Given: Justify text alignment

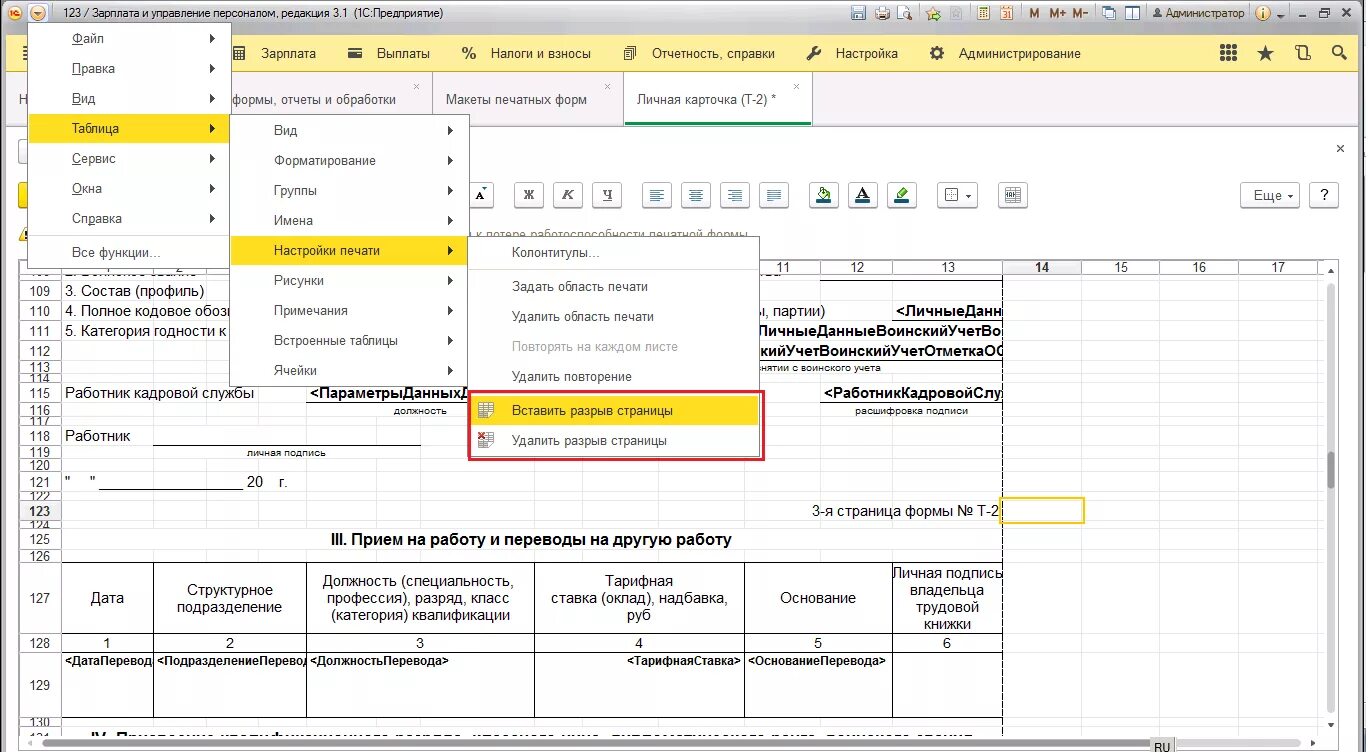Looking at the screenshot, I should click(774, 195).
